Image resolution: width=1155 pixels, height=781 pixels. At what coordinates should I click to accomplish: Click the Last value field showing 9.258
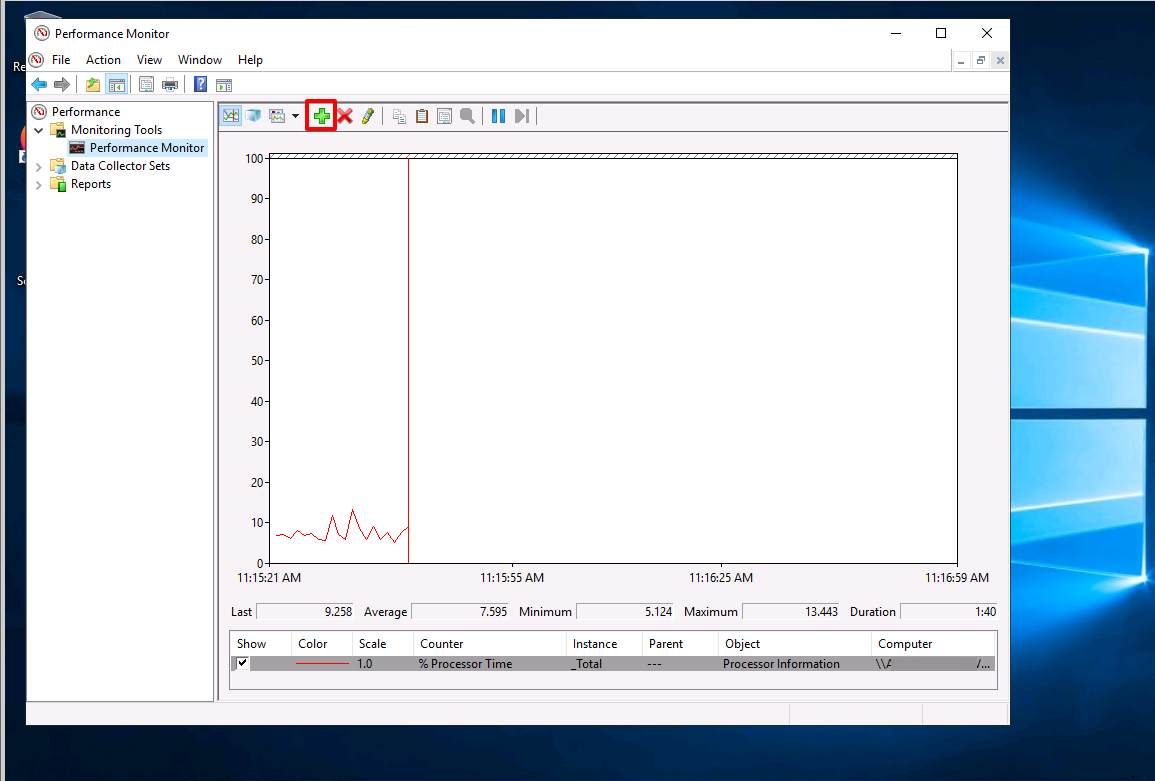pyautogui.click(x=305, y=612)
